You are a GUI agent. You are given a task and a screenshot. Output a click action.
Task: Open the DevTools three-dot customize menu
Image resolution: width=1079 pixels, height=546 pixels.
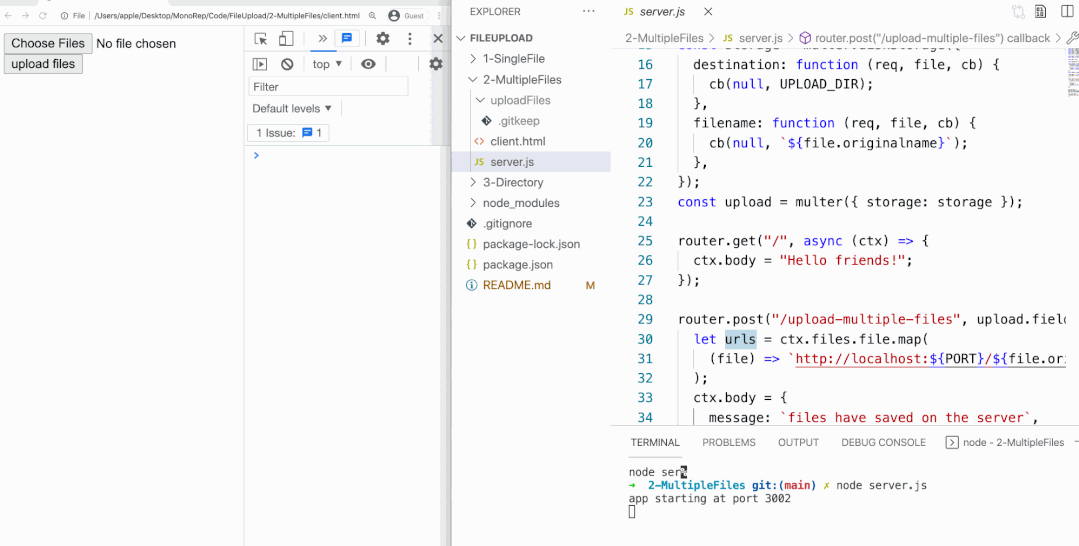[410, 39]
